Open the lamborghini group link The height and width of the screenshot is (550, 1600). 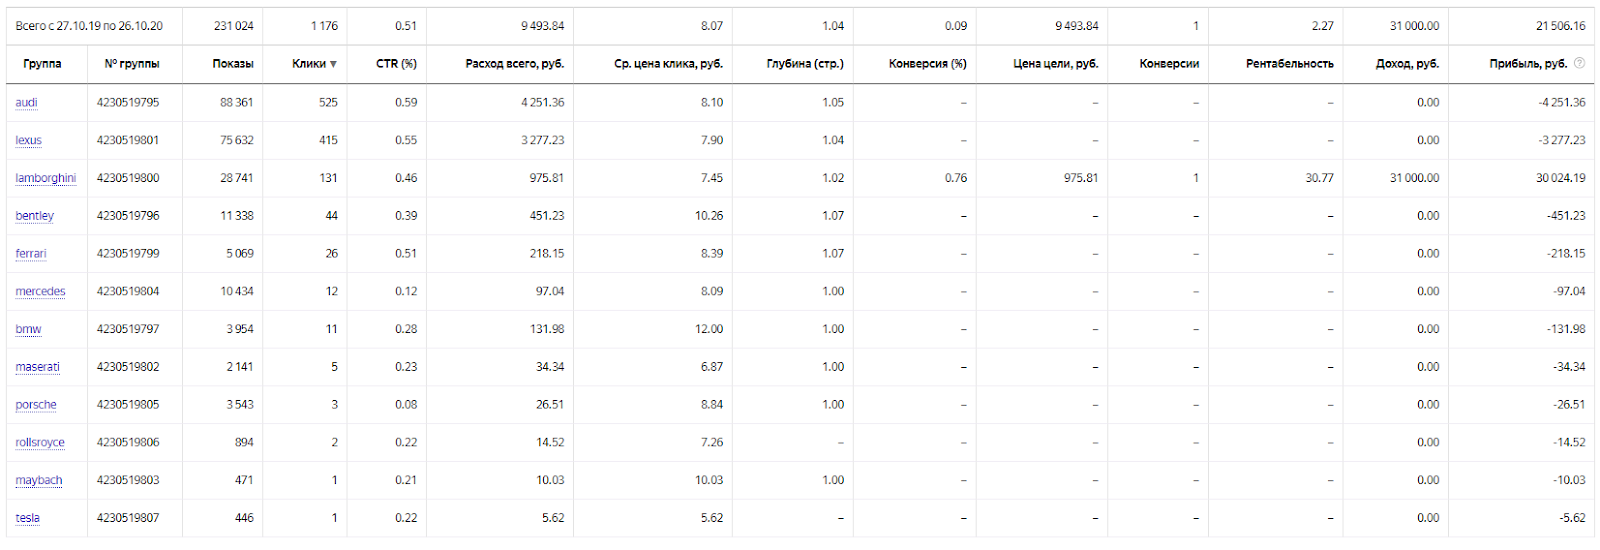pos(46,178)
